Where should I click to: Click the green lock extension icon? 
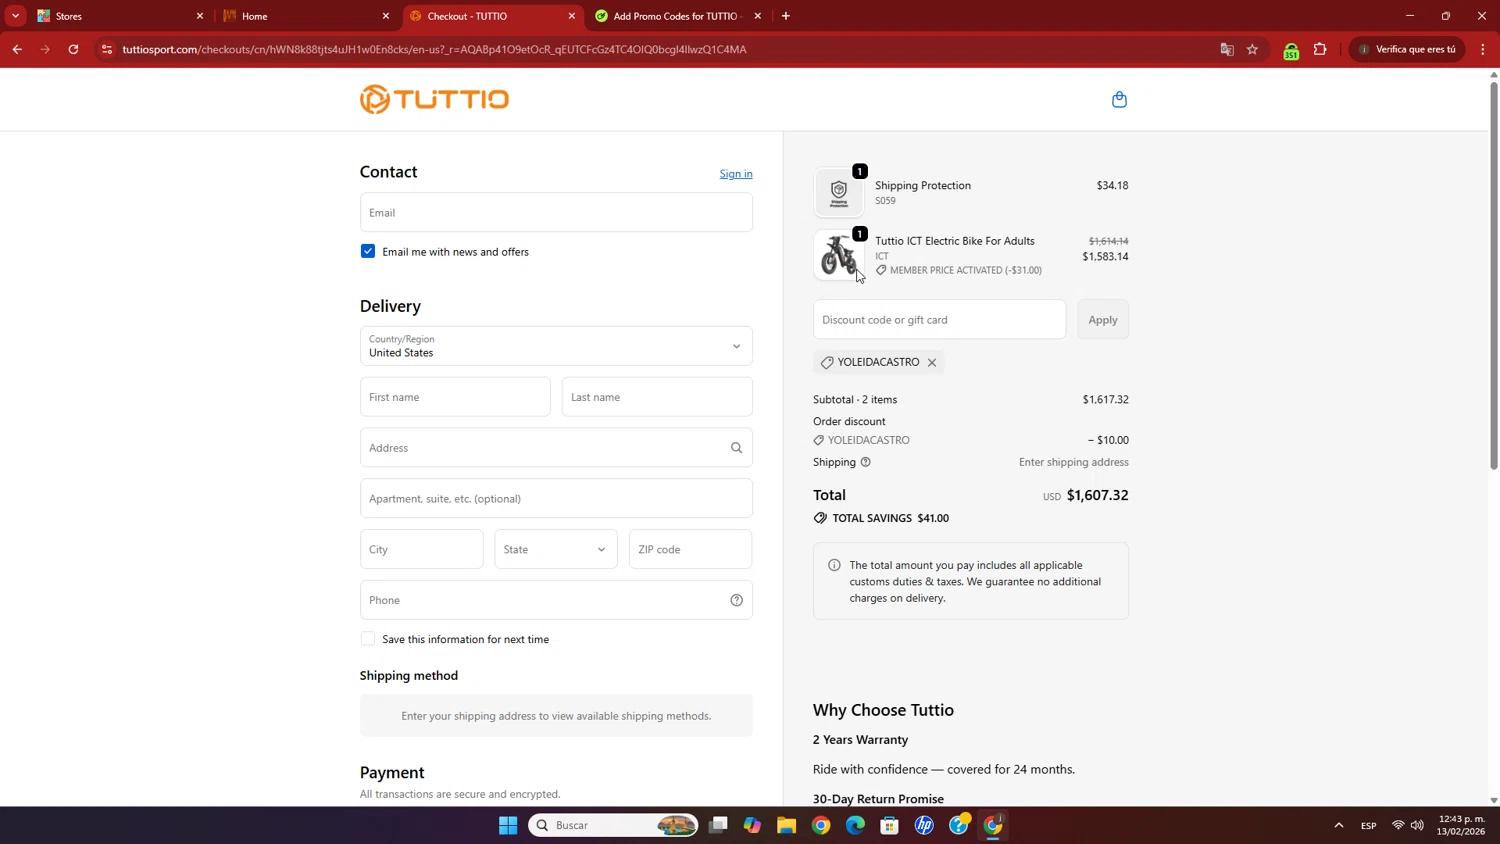1291,50
